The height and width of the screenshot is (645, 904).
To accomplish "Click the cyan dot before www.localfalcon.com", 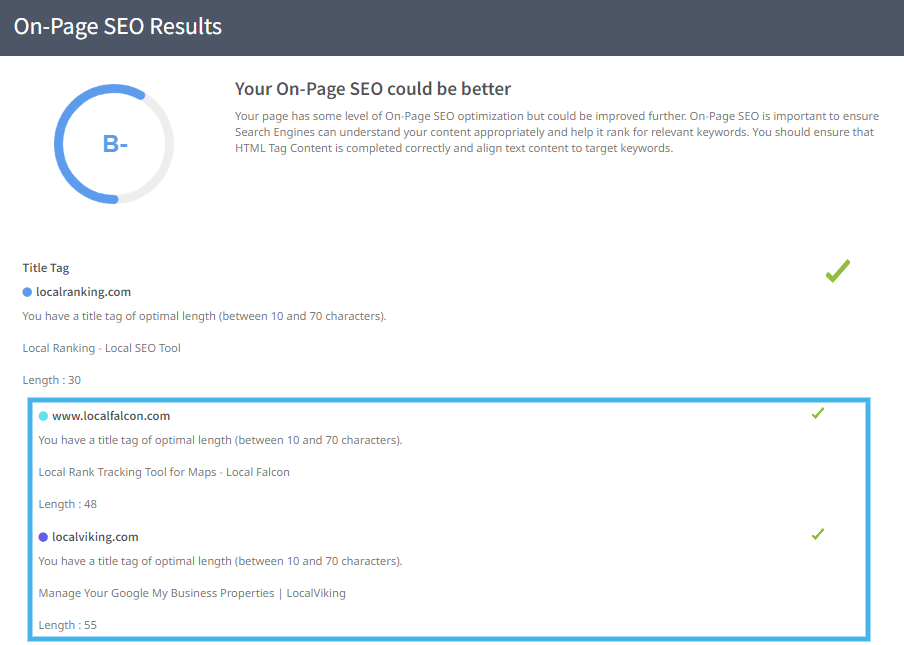I will point(43,416).
